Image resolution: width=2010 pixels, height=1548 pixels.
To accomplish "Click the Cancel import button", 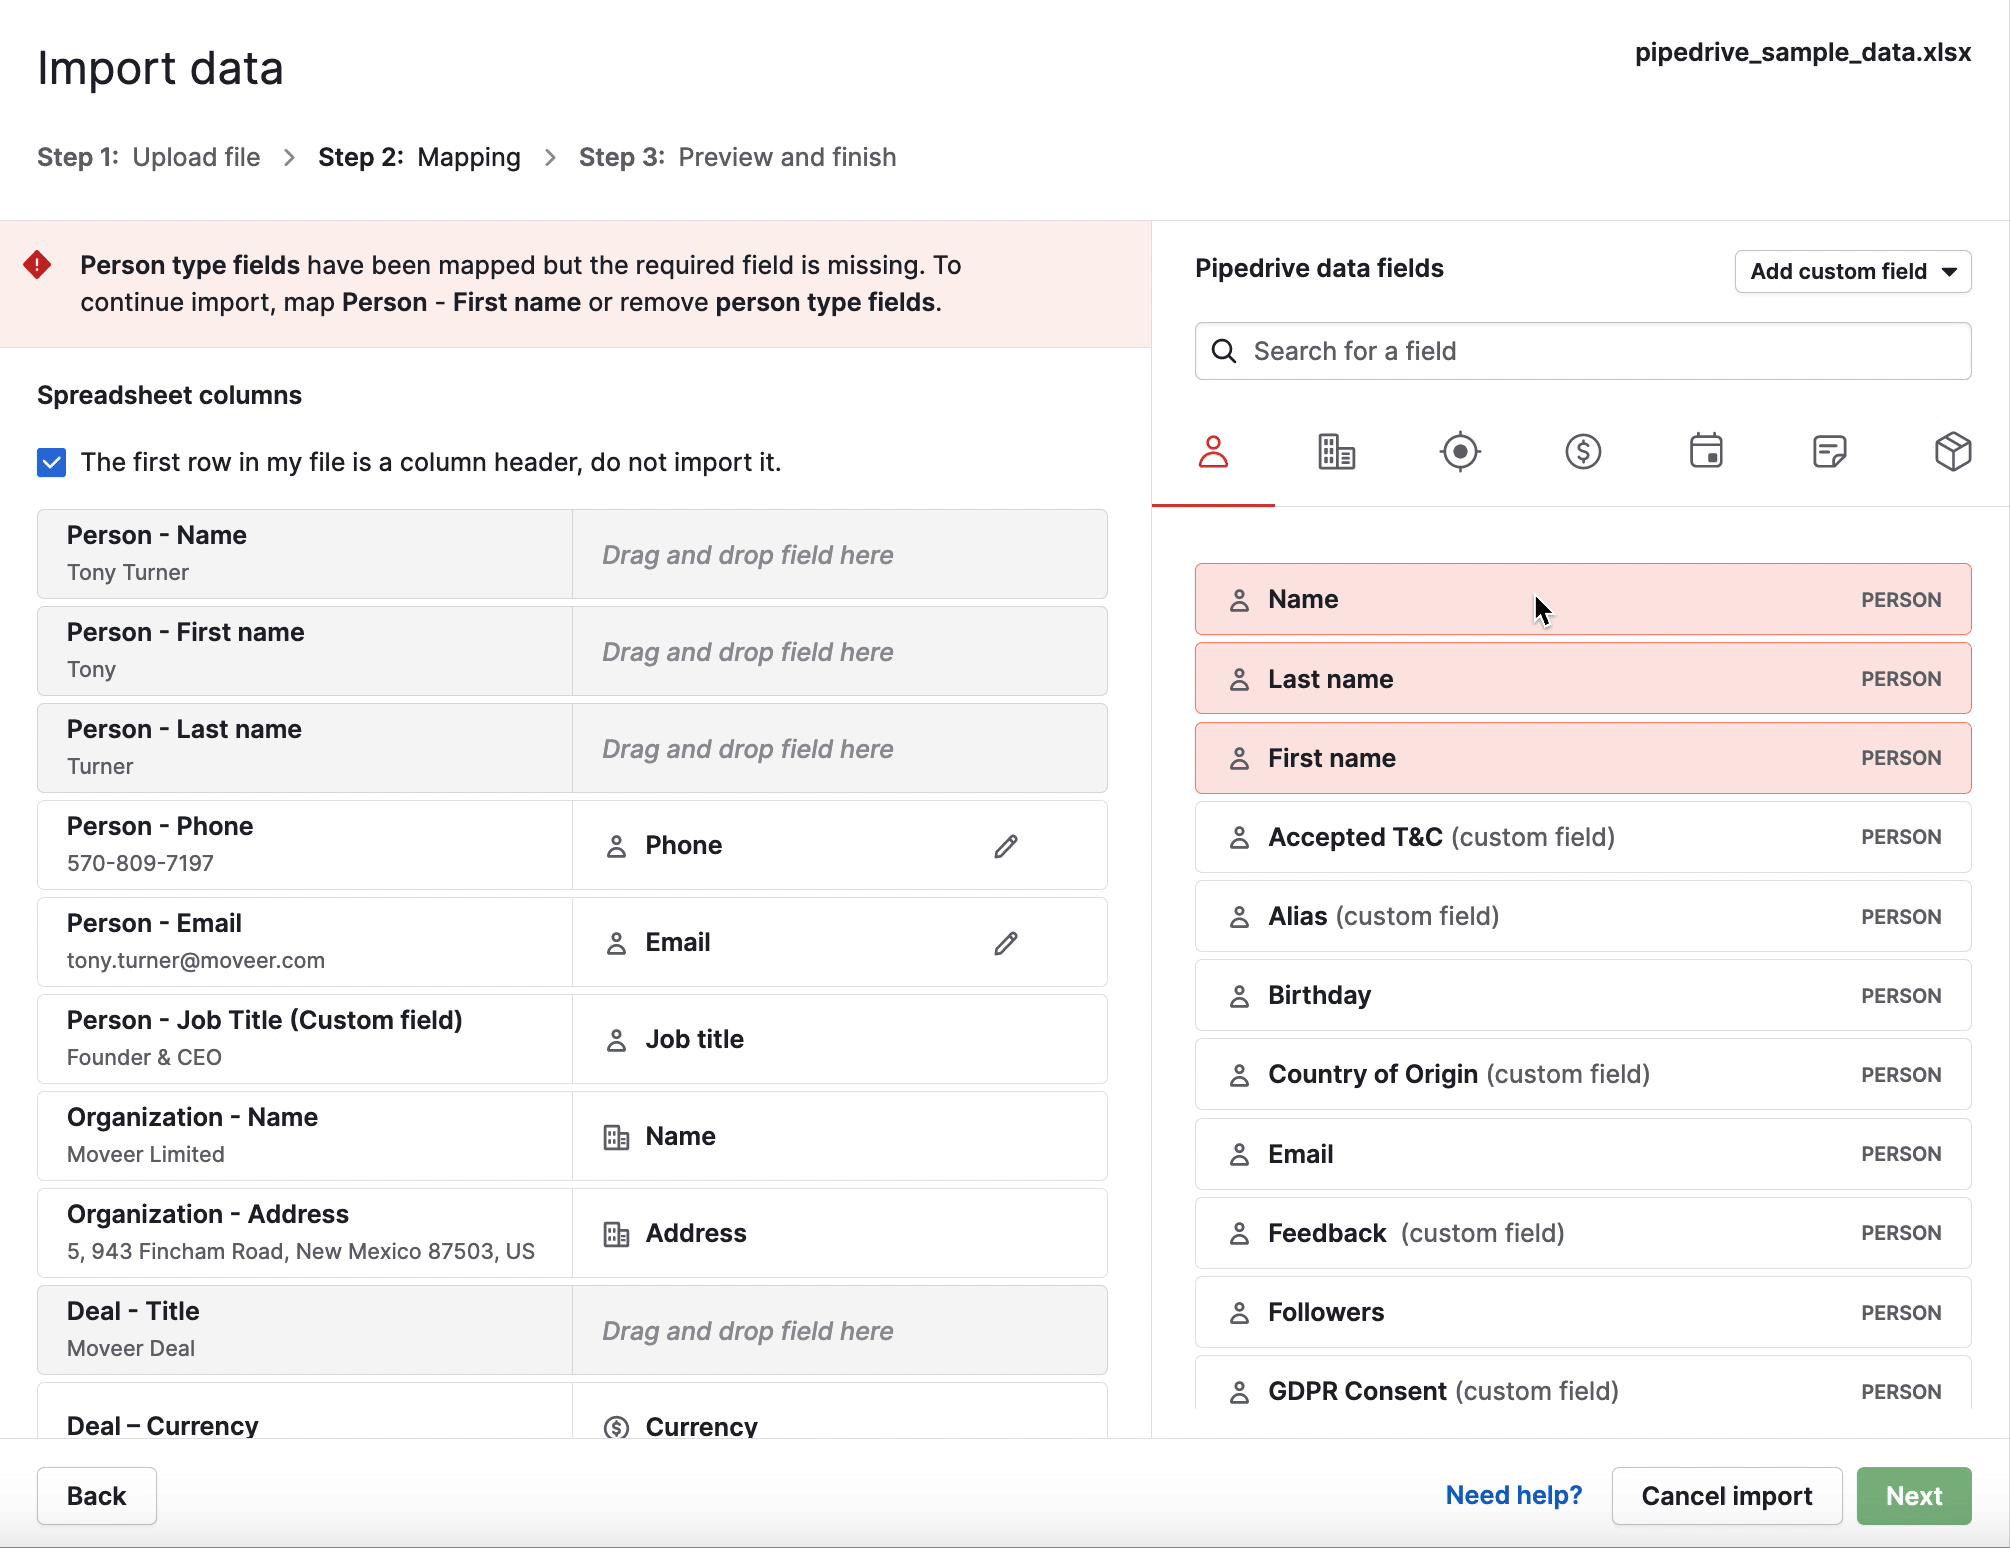I will [x=1726, y=1495].
